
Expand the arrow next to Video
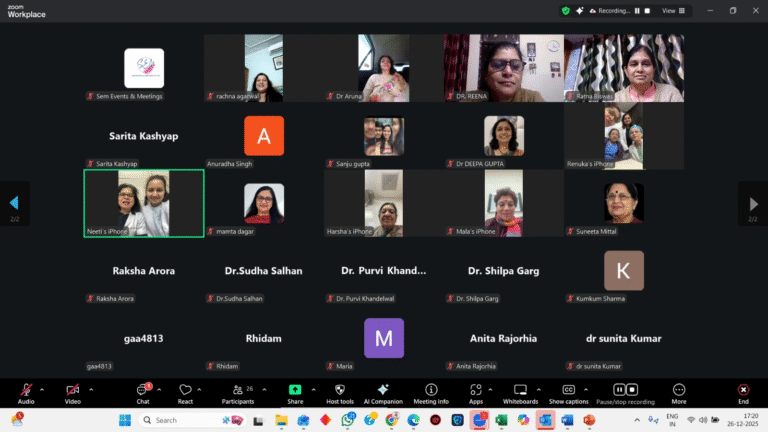(89, 389)
